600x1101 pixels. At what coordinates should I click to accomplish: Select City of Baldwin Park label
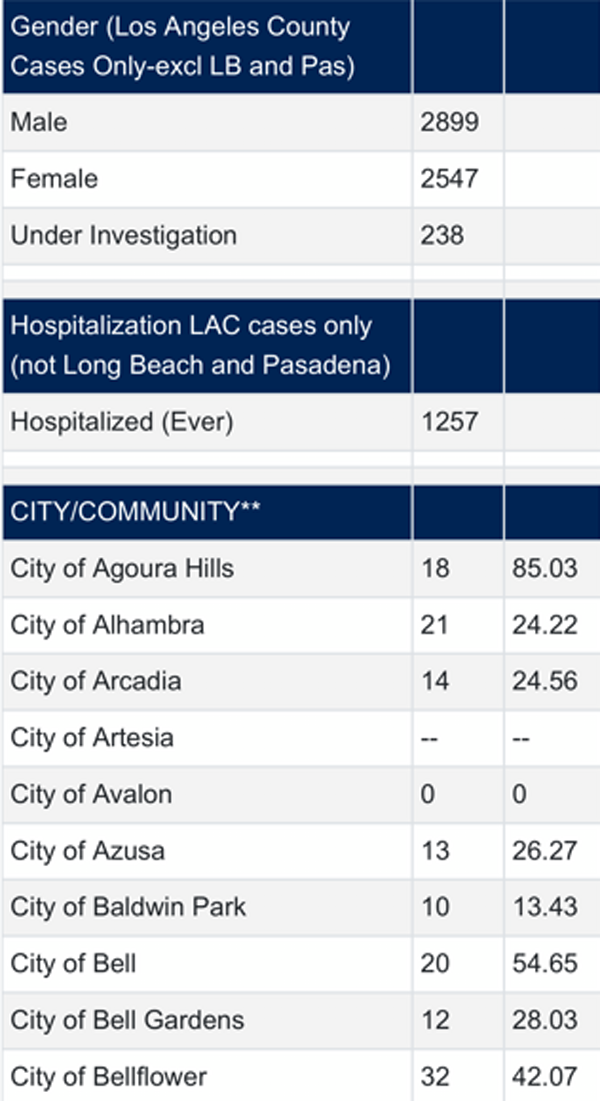pos(129,906)
